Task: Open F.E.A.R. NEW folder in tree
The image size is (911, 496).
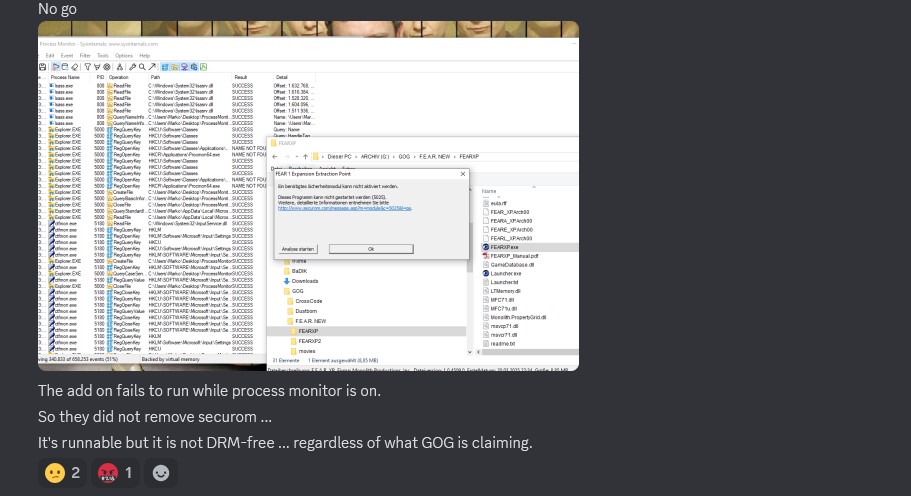Action: click(310, 321)
